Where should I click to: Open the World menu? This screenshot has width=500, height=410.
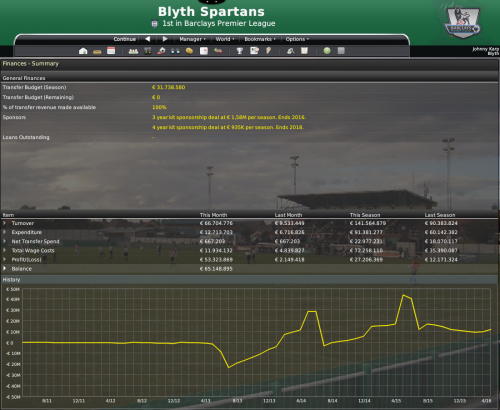tap(225, 39)
